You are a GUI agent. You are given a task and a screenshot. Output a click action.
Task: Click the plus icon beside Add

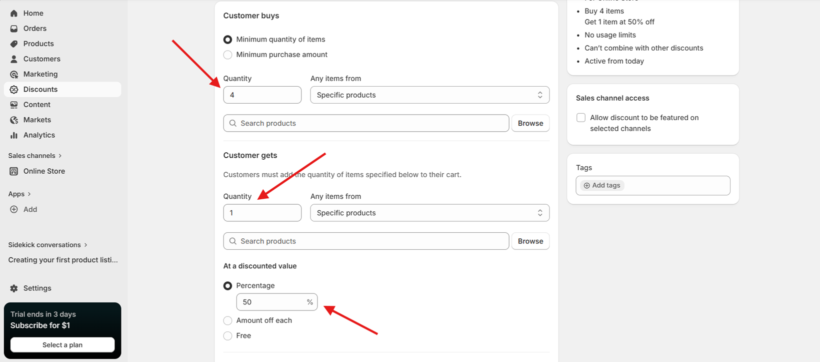[14, 209]
